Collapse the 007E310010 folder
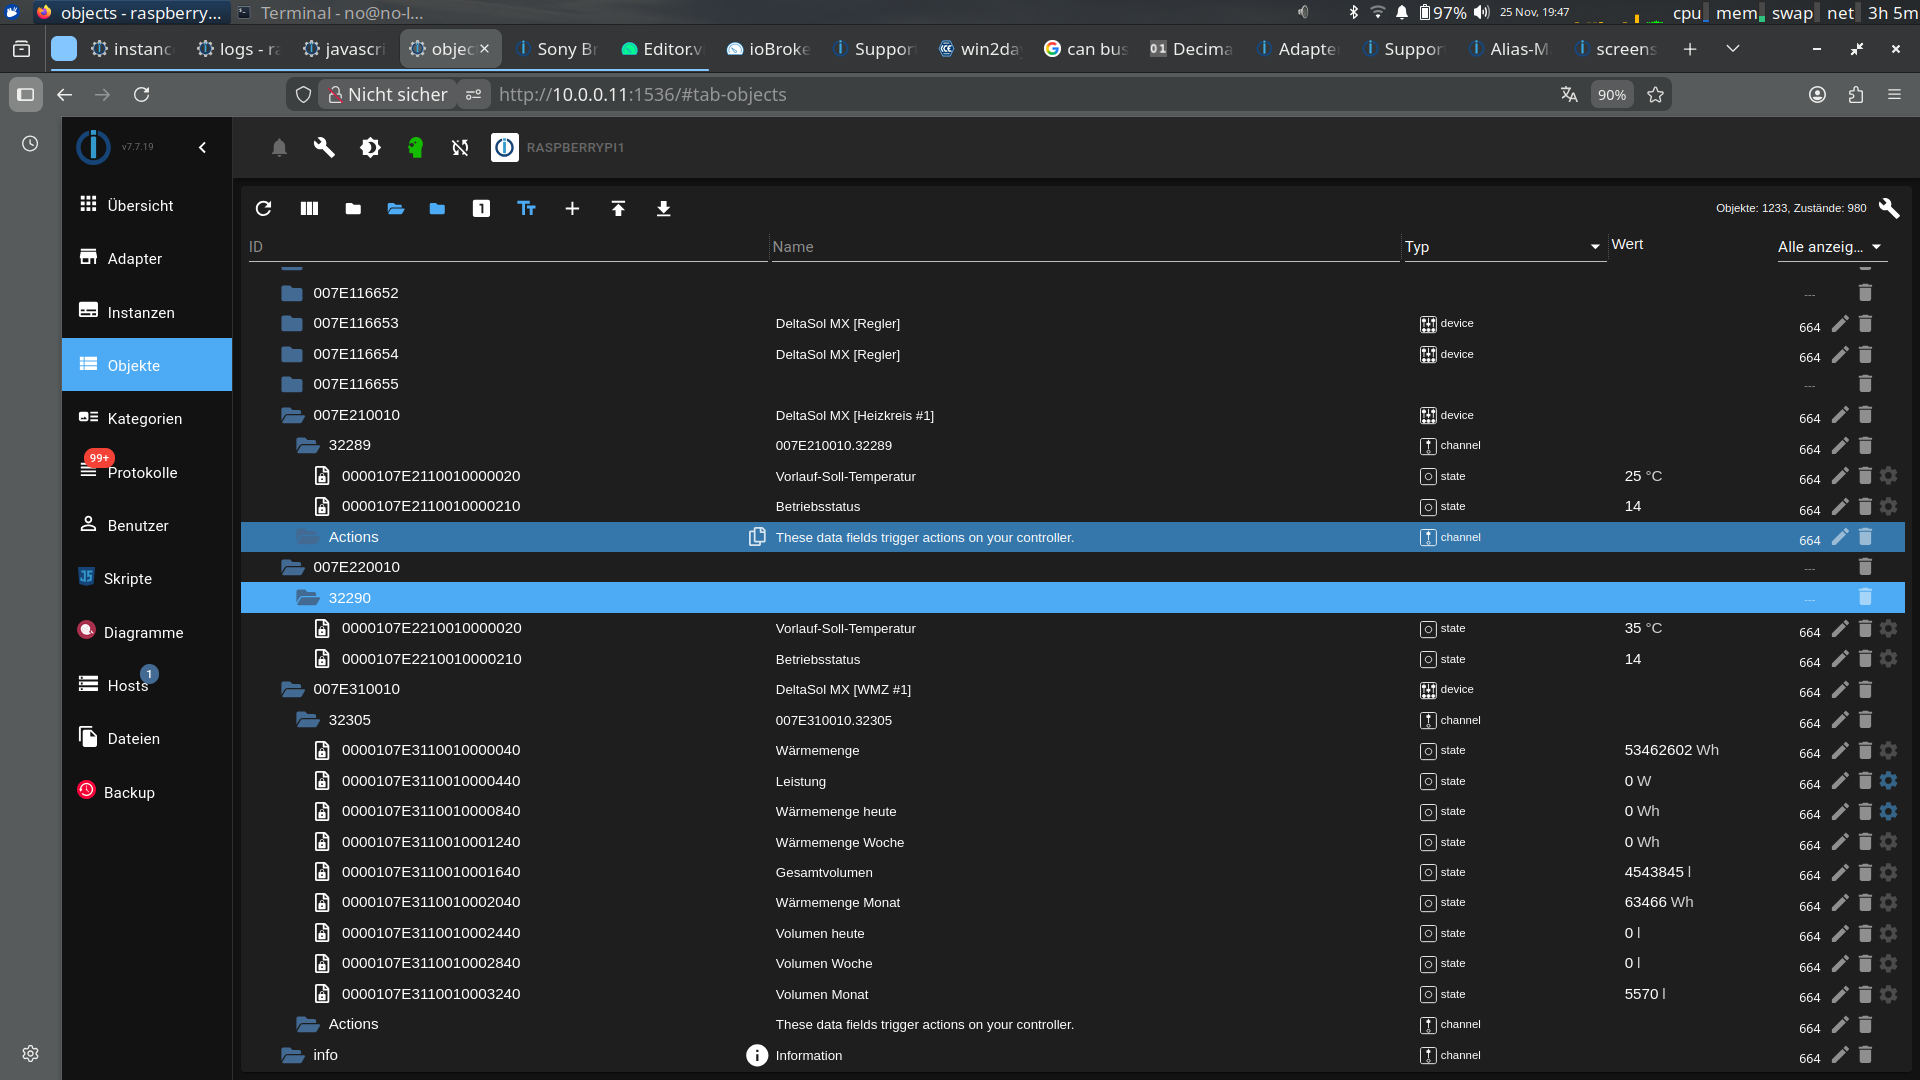The image size is (1920, 1080). 292,689
